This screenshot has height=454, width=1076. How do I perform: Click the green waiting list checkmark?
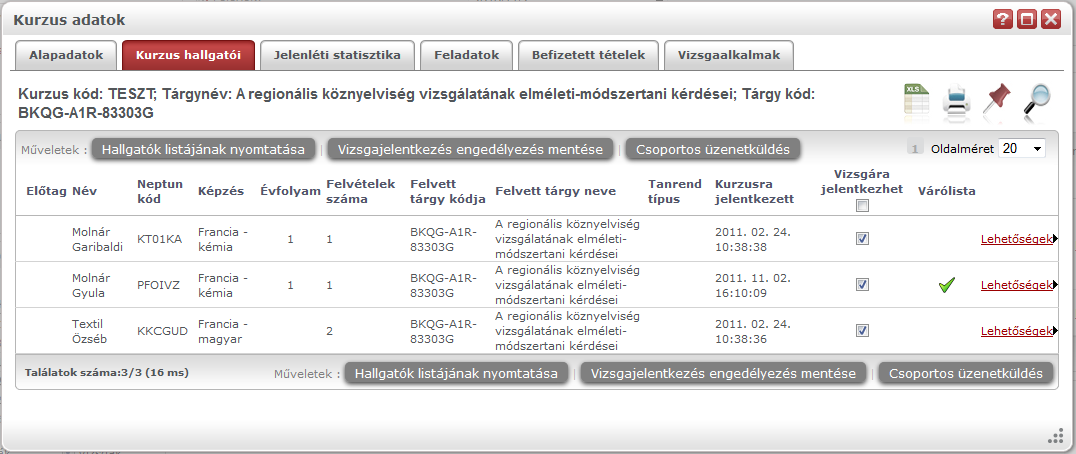[947, 285]
